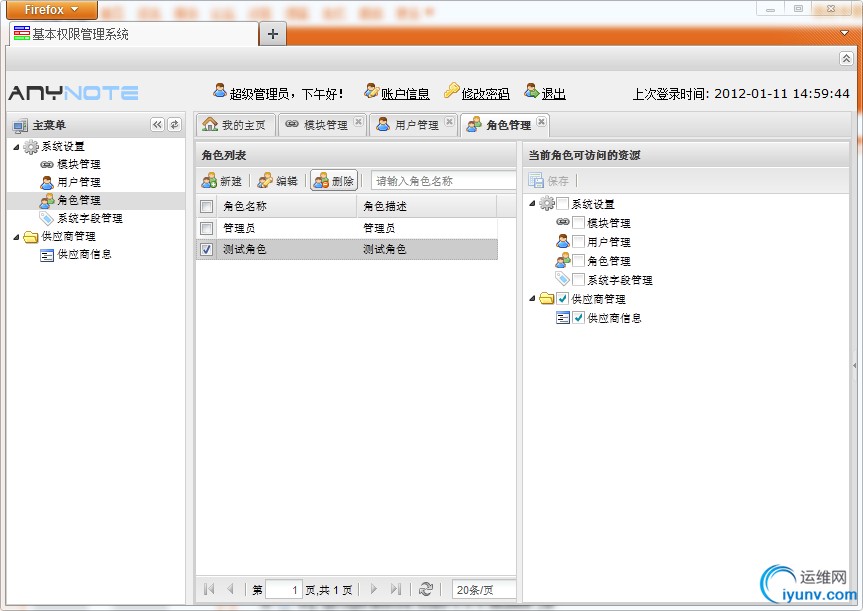Open the 修改密码 link
The image size is (863, 611).
point(485,94)
